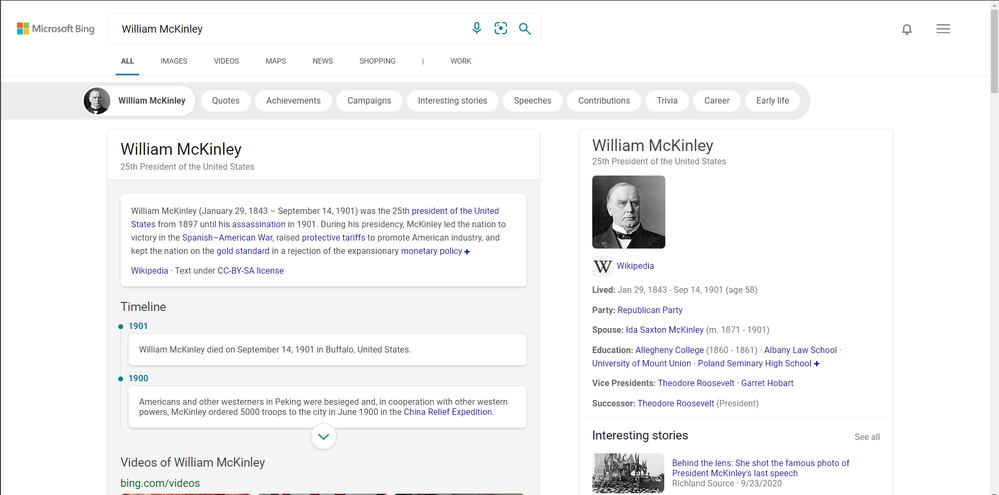Viewport: 999px width, 495px height.
Task: Open the University of Mount Union link
Action: [642, 364]
